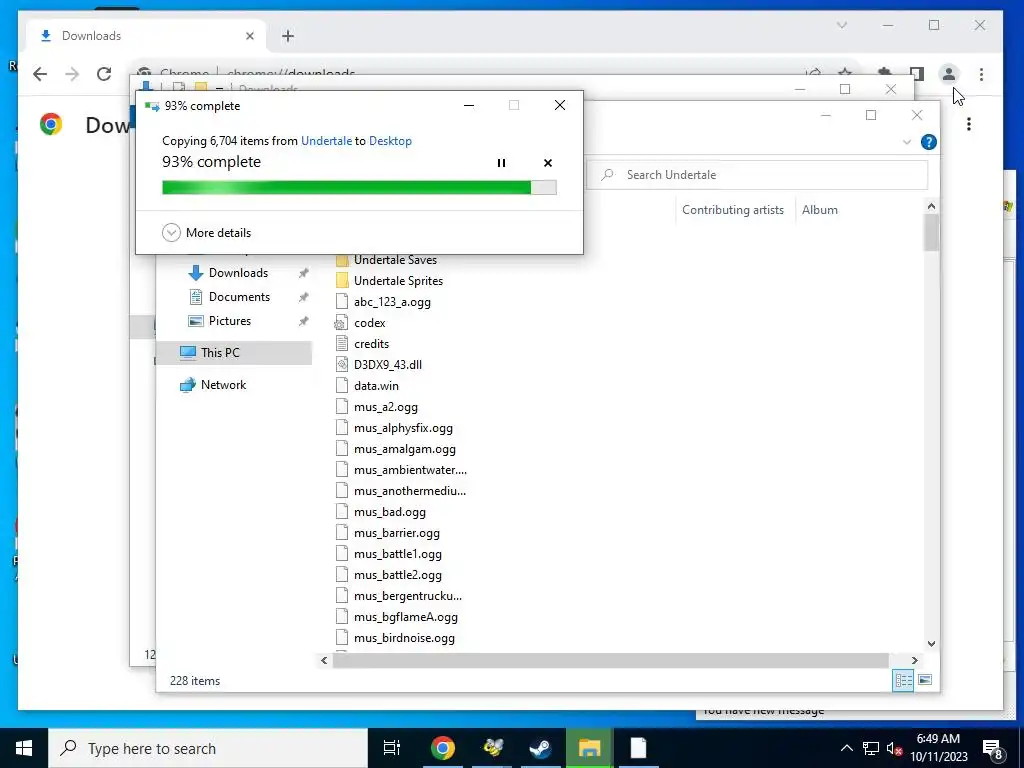Open Chrome three-dot menu
The width and height of the screenshot is (1024, 768).
pos(981,74)
